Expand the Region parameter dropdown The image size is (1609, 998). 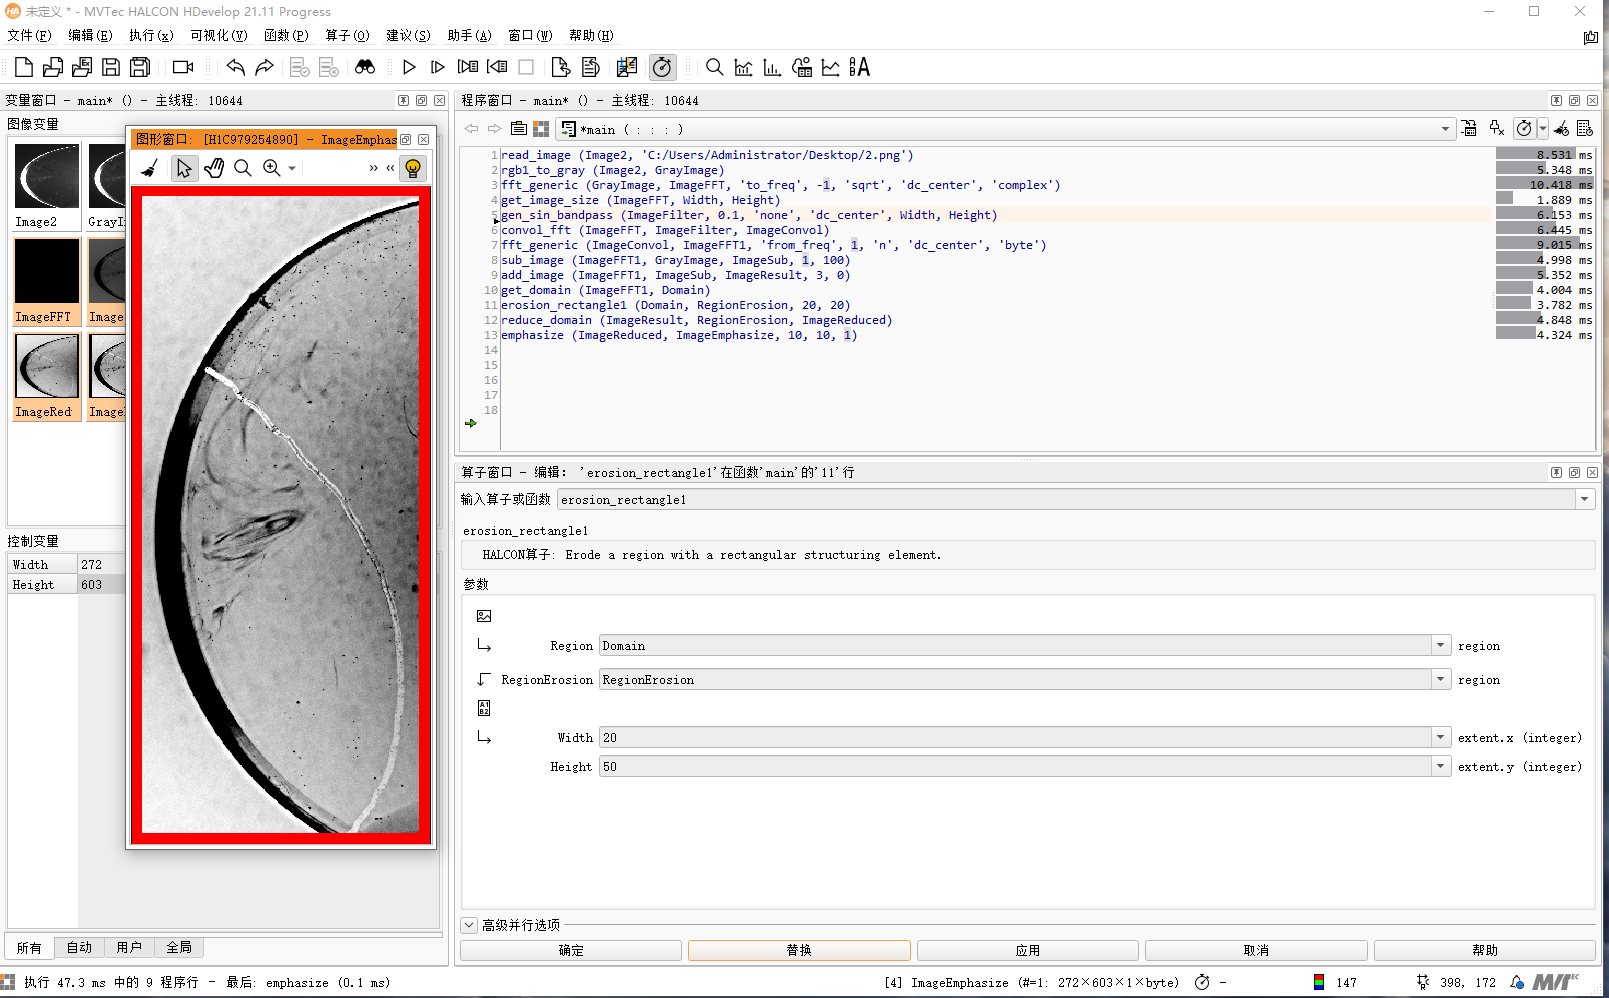1441,645
